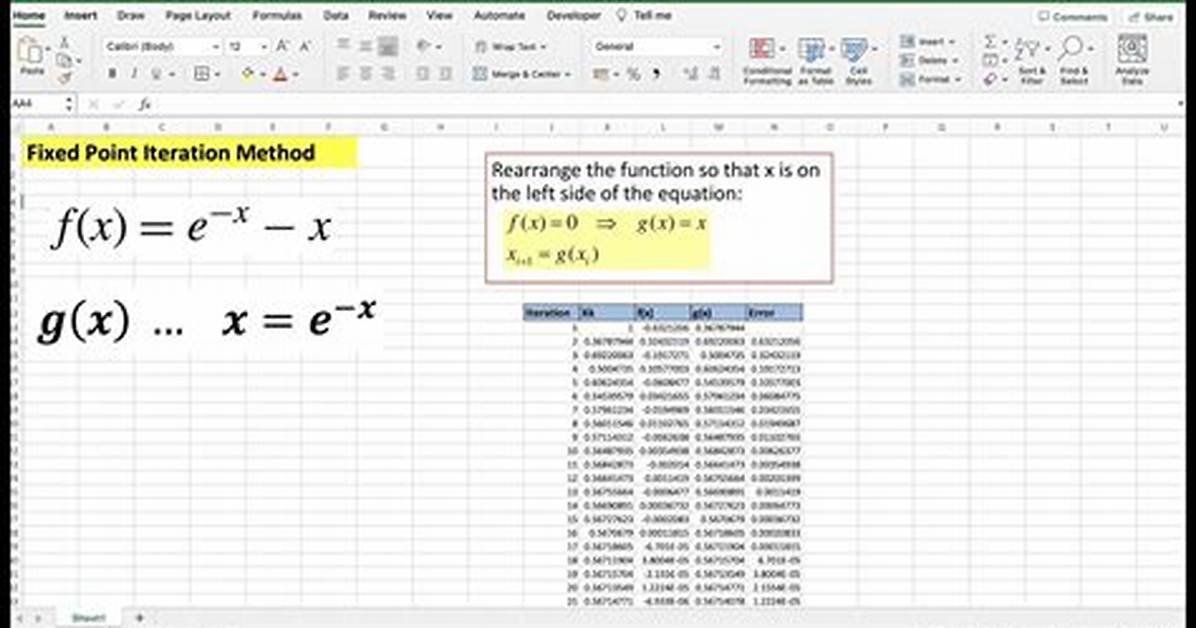This screenshot has height=628, width=1196.
Task: Center text horizontally
Action: tap(366, 74)
